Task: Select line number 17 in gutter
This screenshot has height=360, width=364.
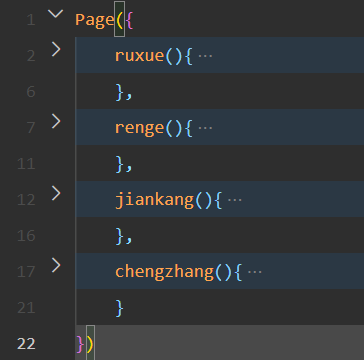Action: [26, 272]
